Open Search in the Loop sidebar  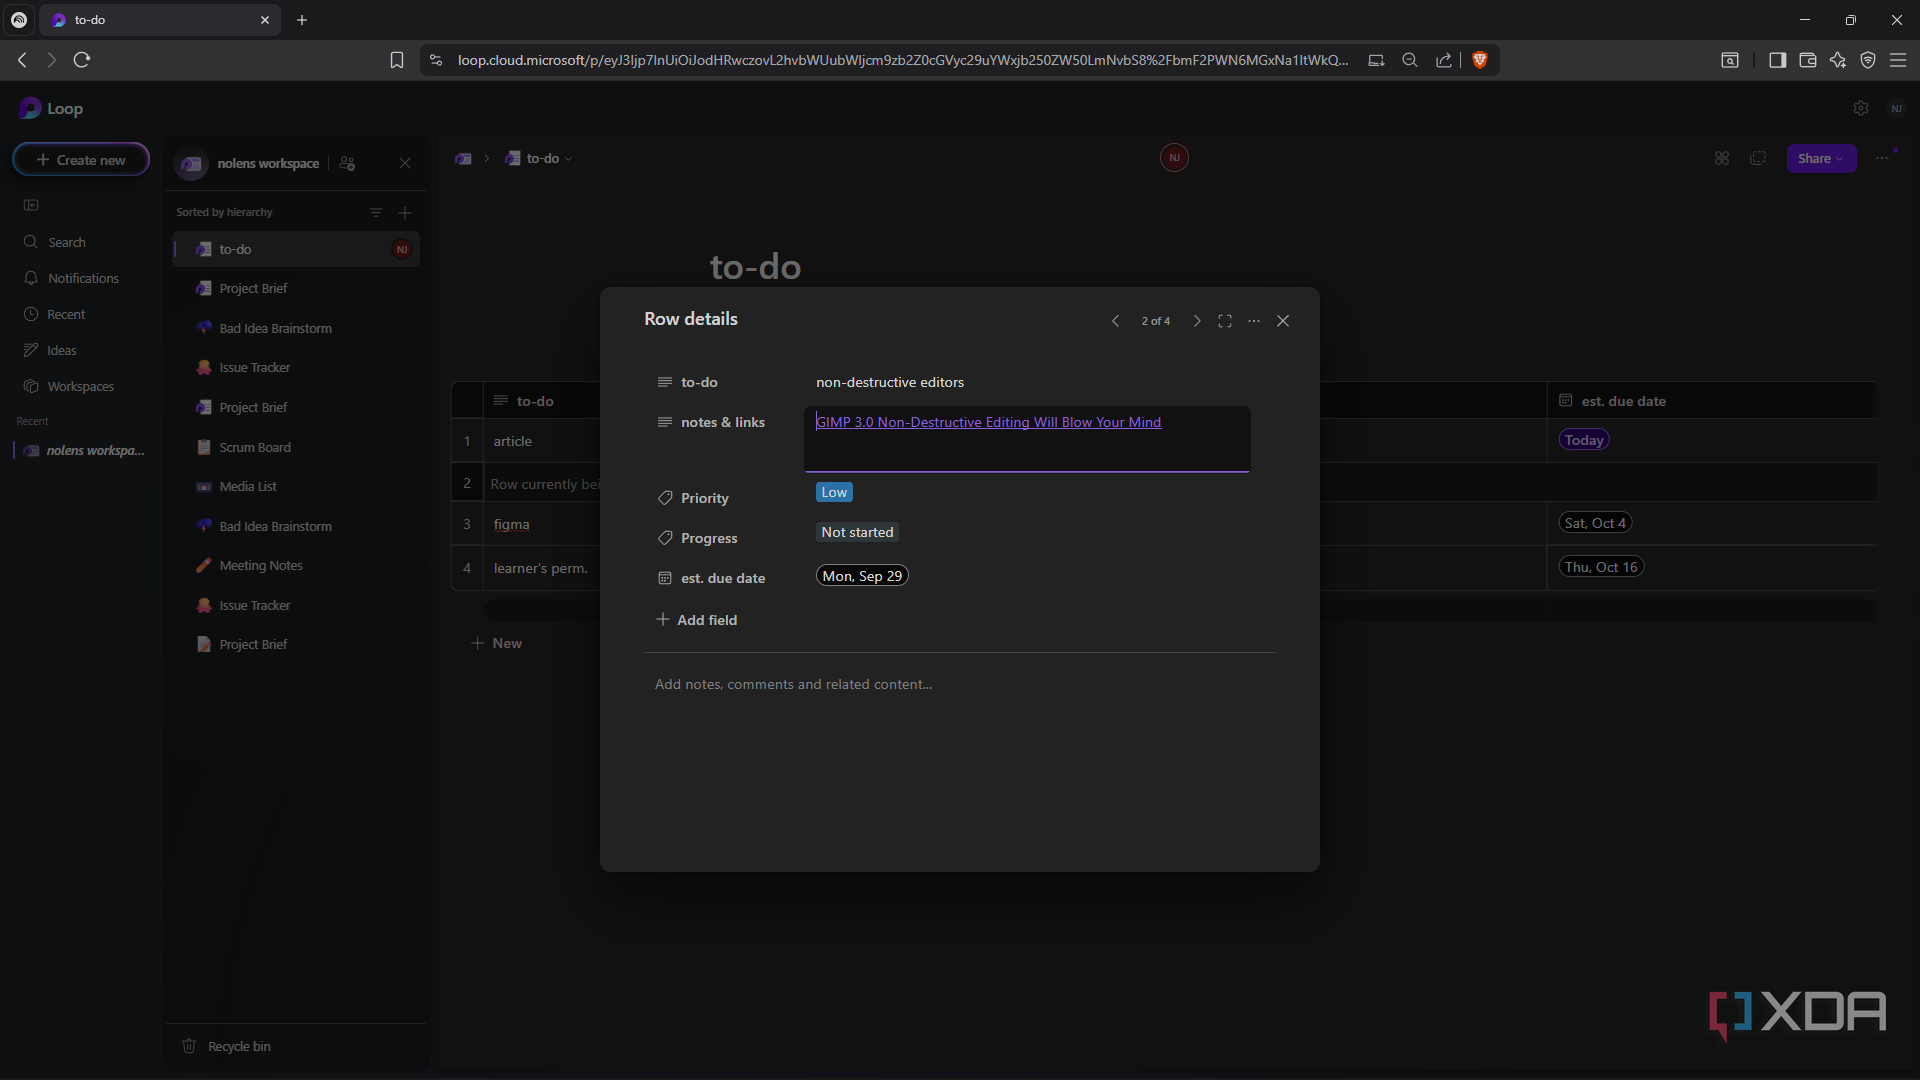click(56, 242)
